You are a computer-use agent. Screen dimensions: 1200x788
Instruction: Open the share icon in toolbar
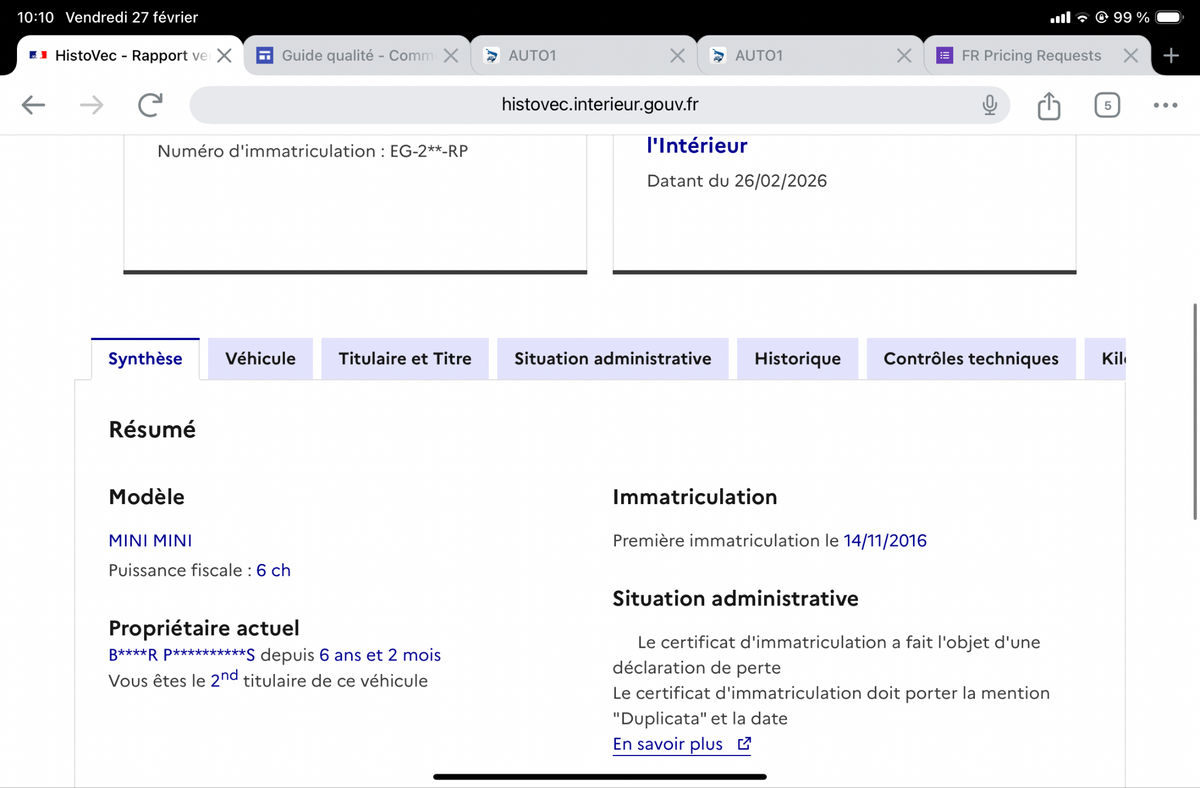point(1048,104)
